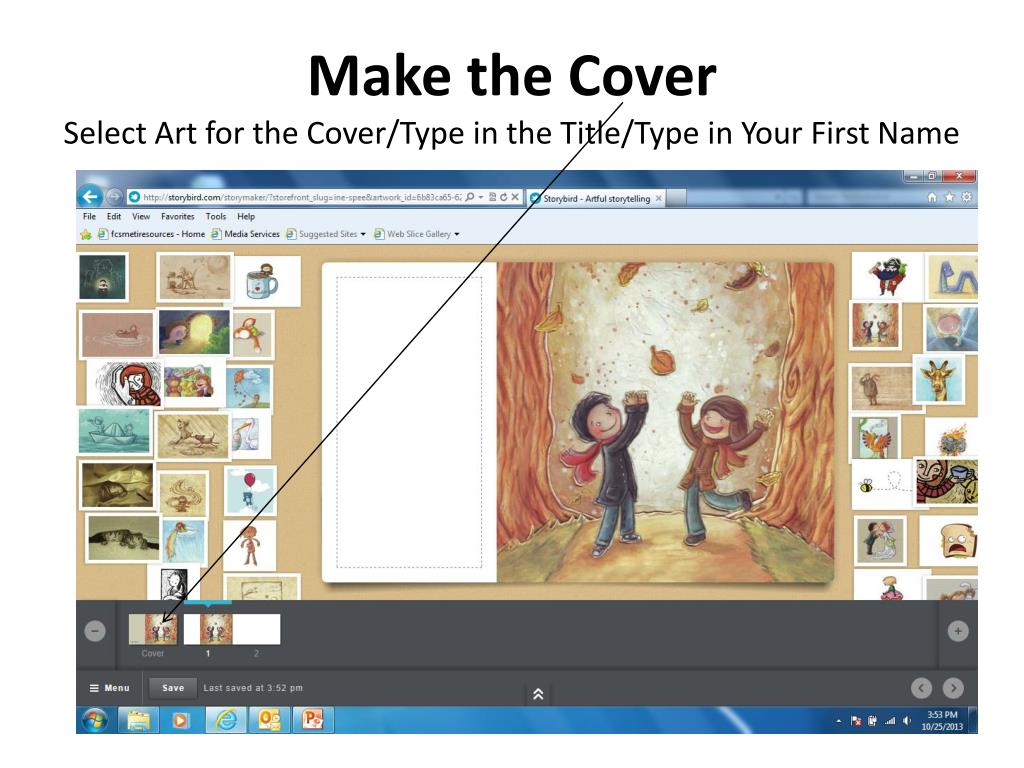Click the volume speaker icon in the tray

coord(906,721)
